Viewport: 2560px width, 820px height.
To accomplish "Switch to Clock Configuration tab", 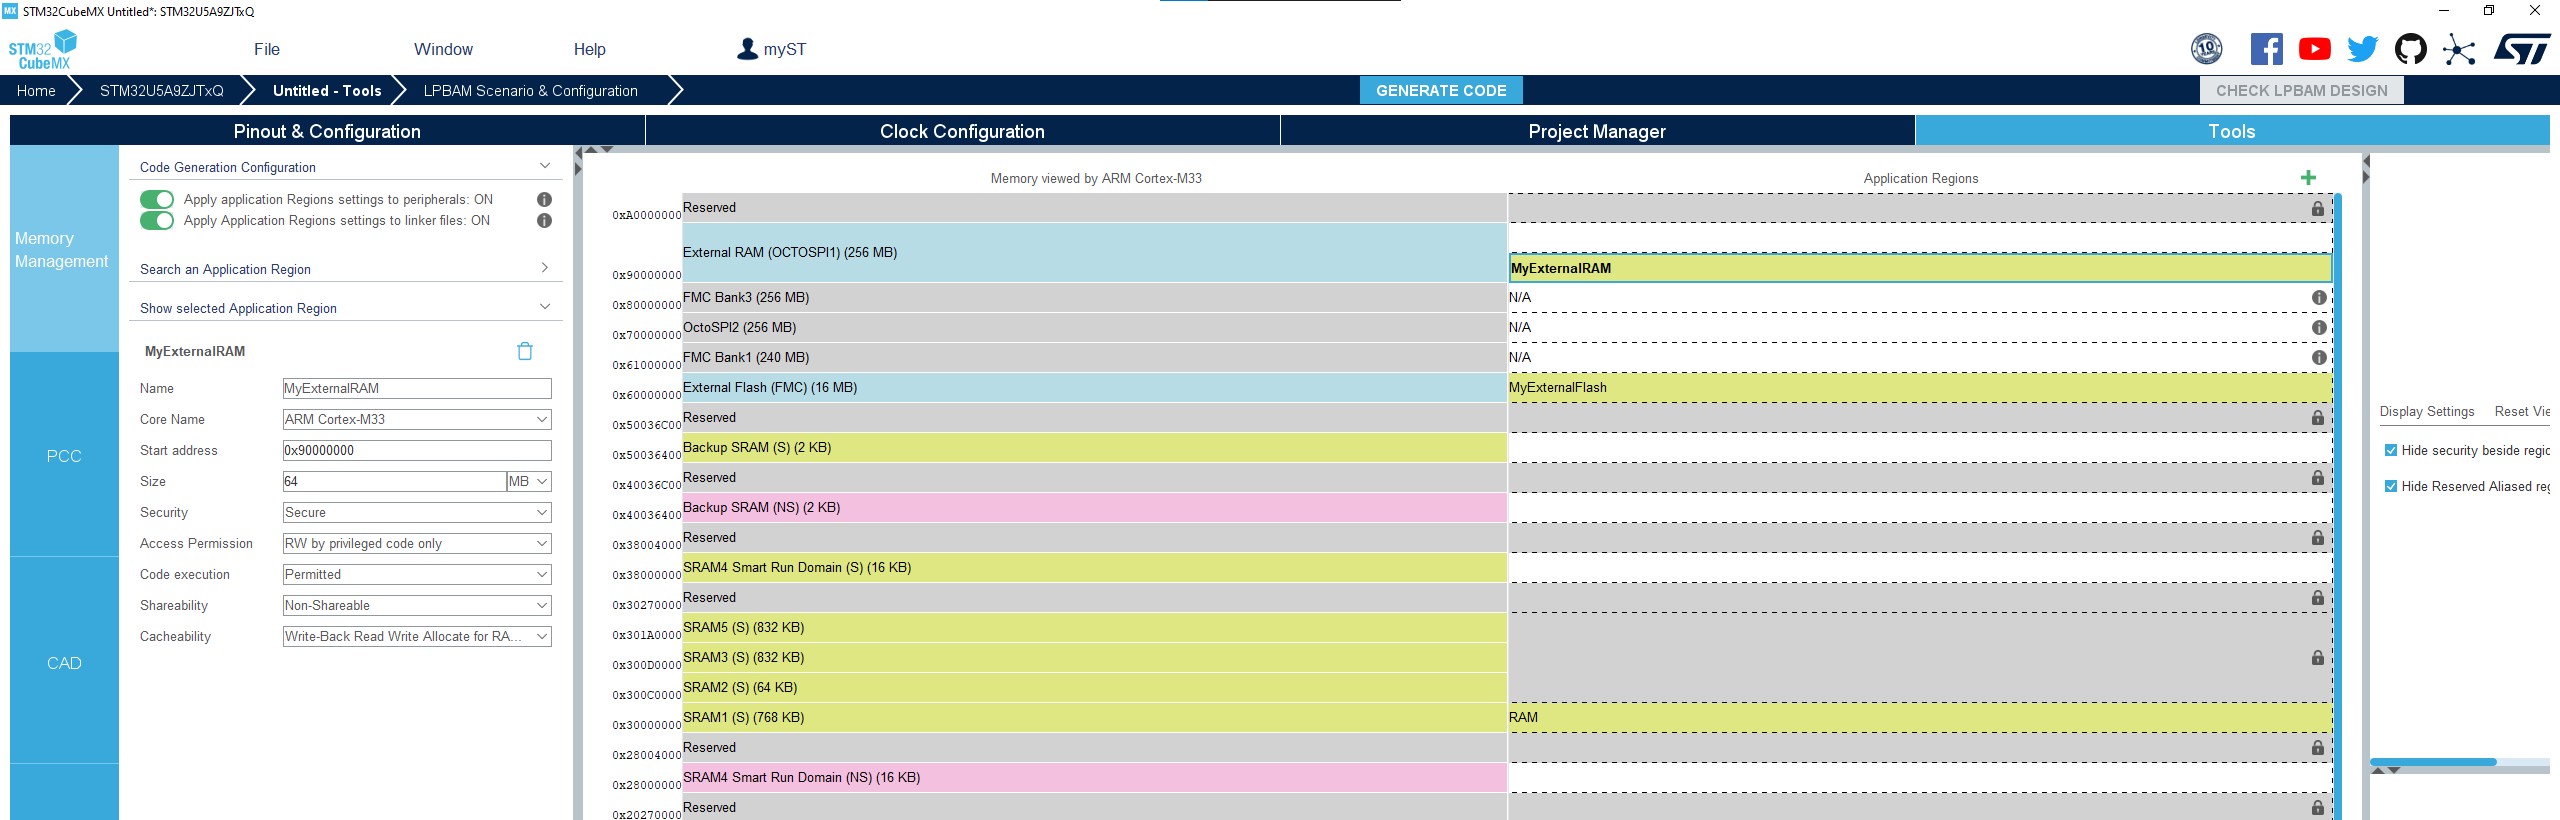I will point(962,131).
